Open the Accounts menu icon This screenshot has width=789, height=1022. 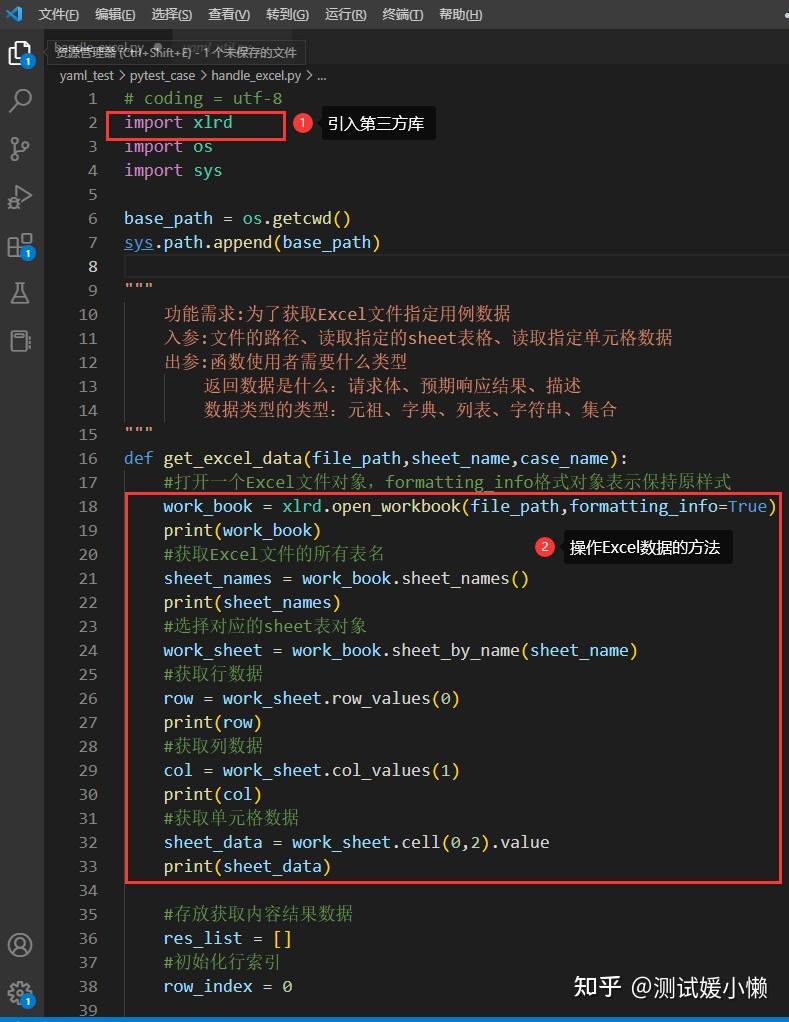pyautogui.click(x=20, y=944)
